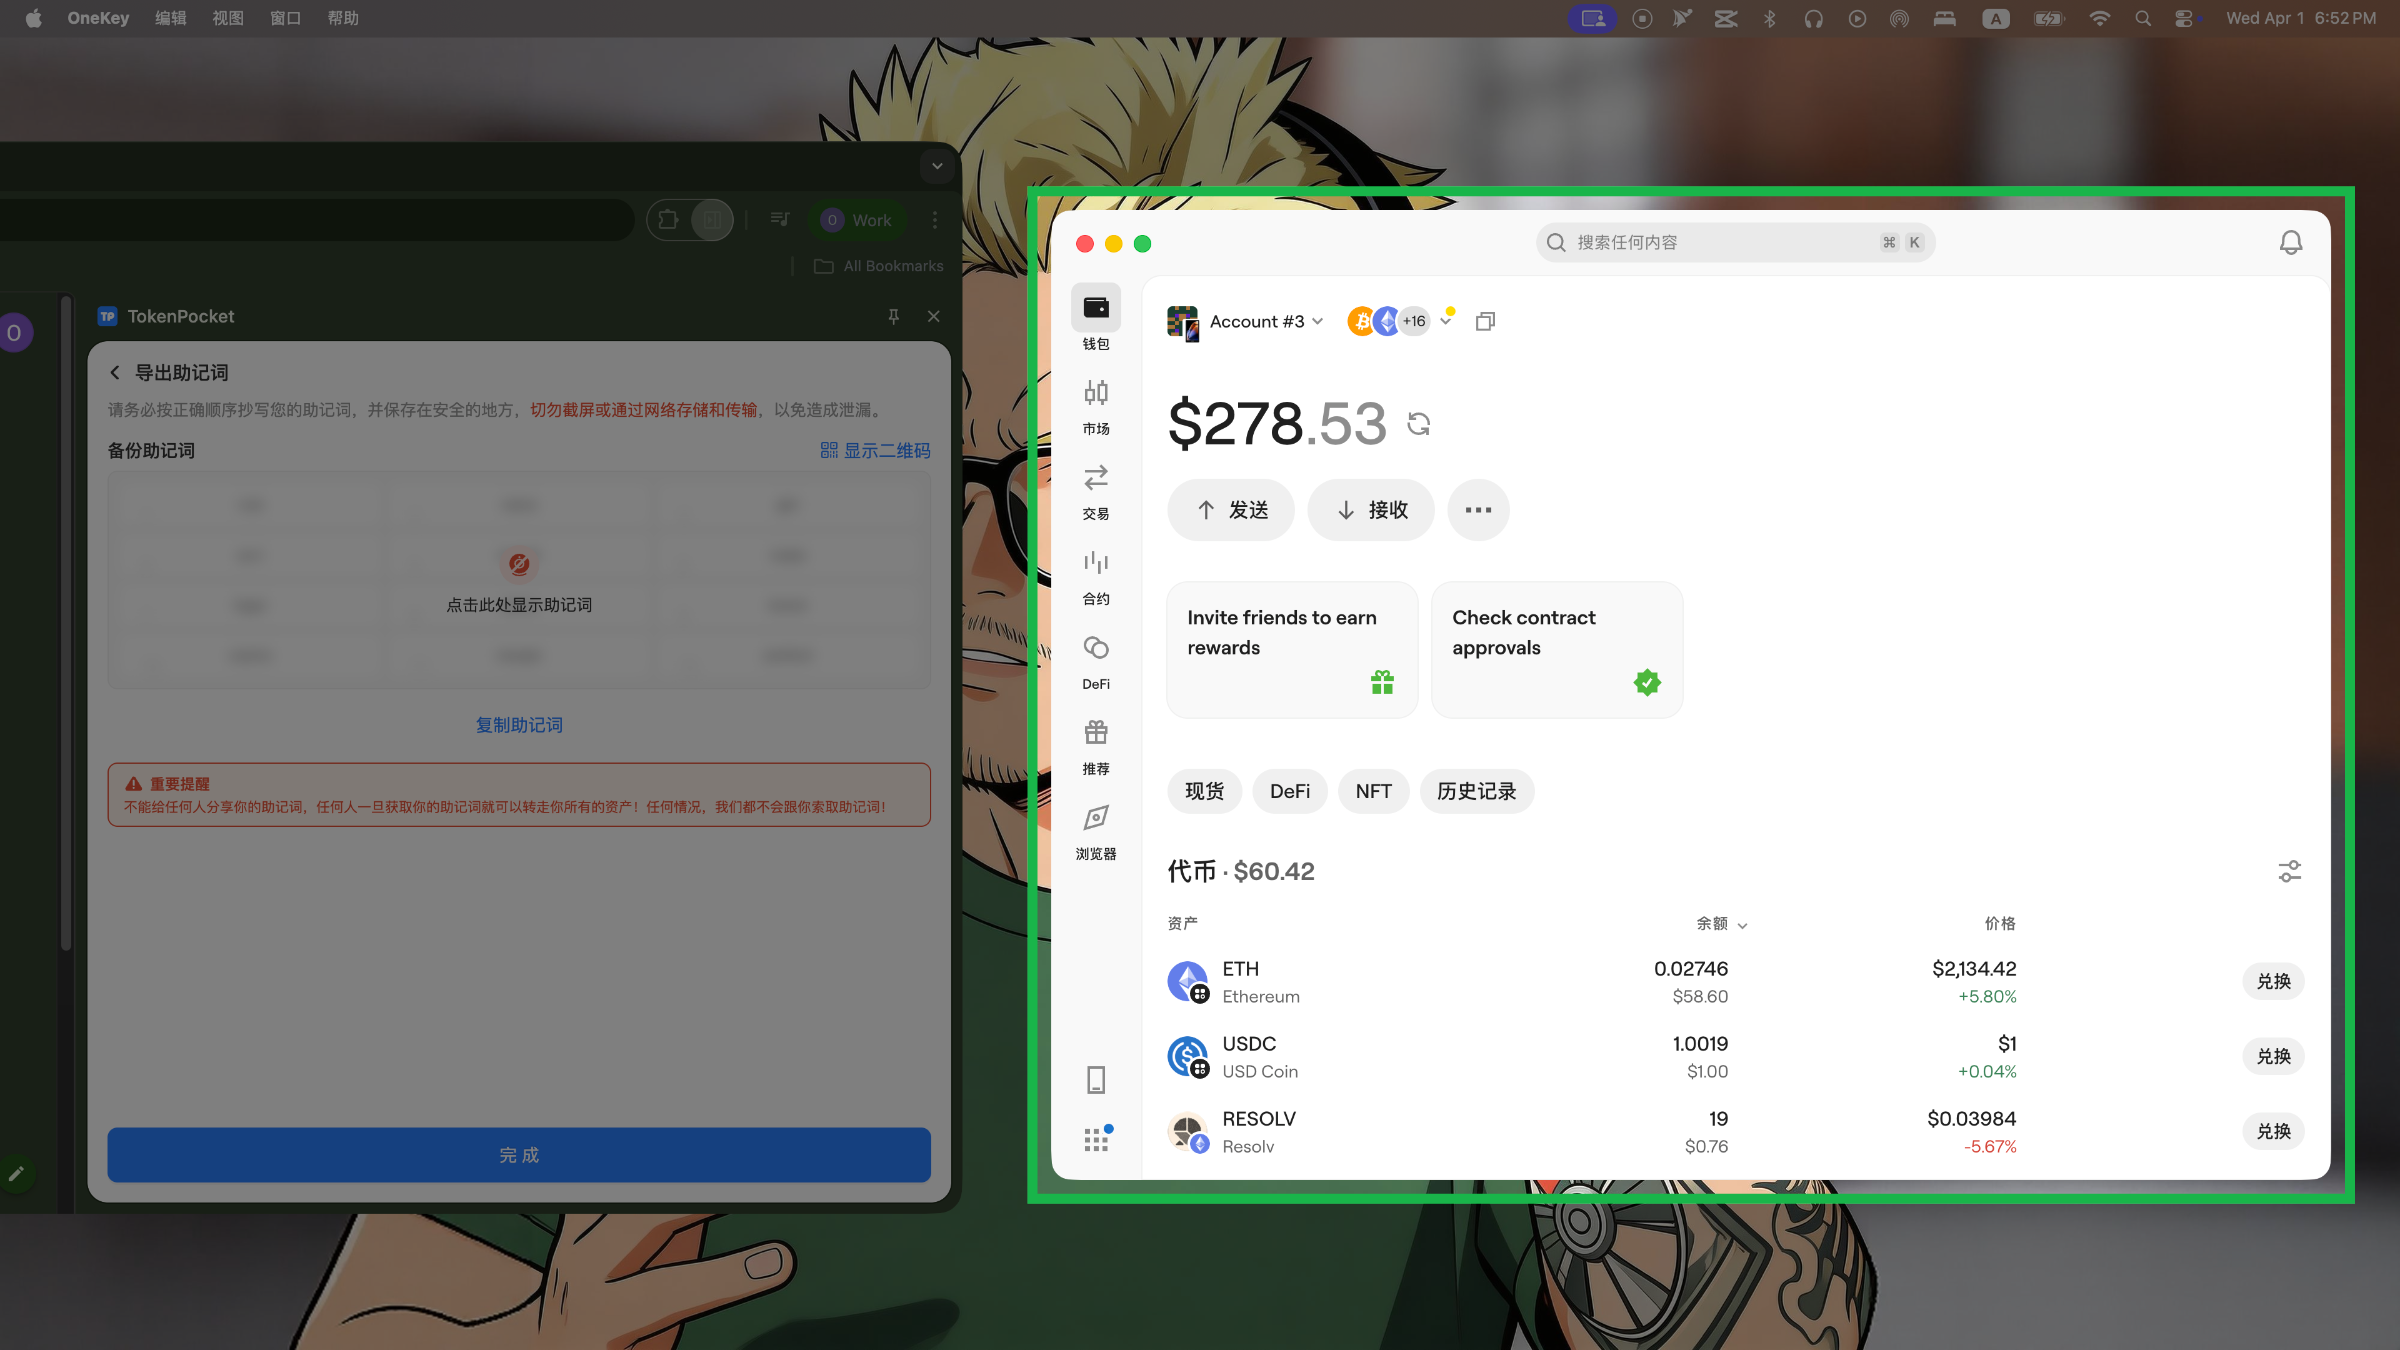Click the Account #3 avatar image

[x=1182, y=322]
